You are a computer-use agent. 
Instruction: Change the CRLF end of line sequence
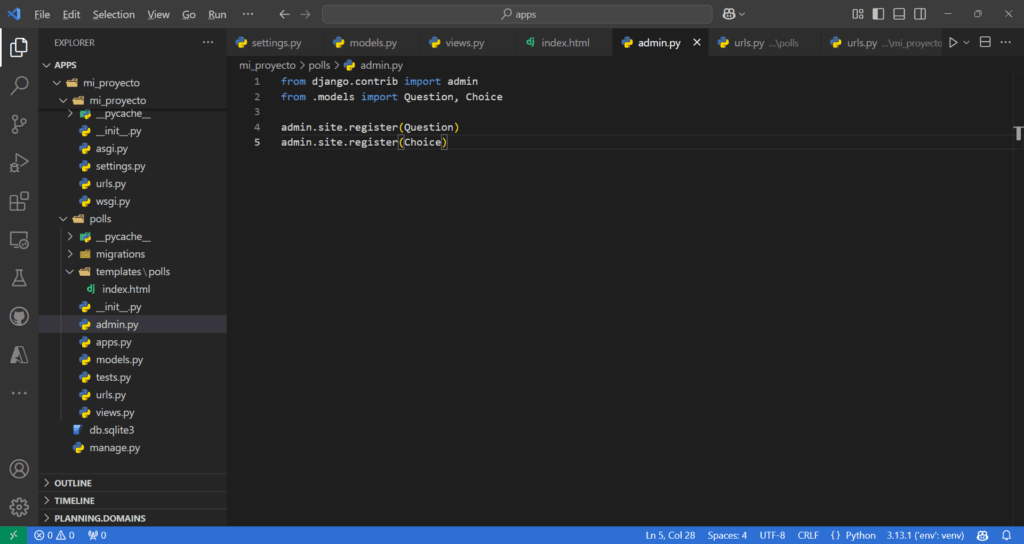tap(808, 536)
